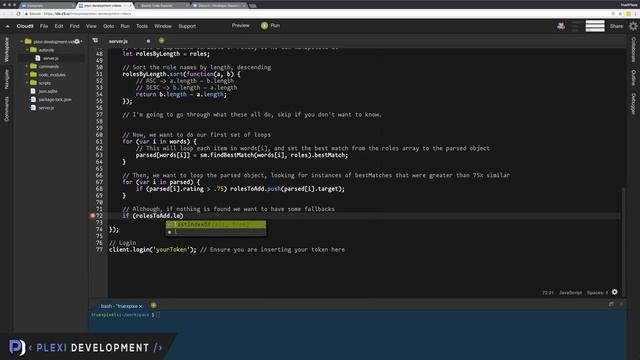Select the commands folder
The height and width of the screenshot is (360, 640).
[49, 66]
